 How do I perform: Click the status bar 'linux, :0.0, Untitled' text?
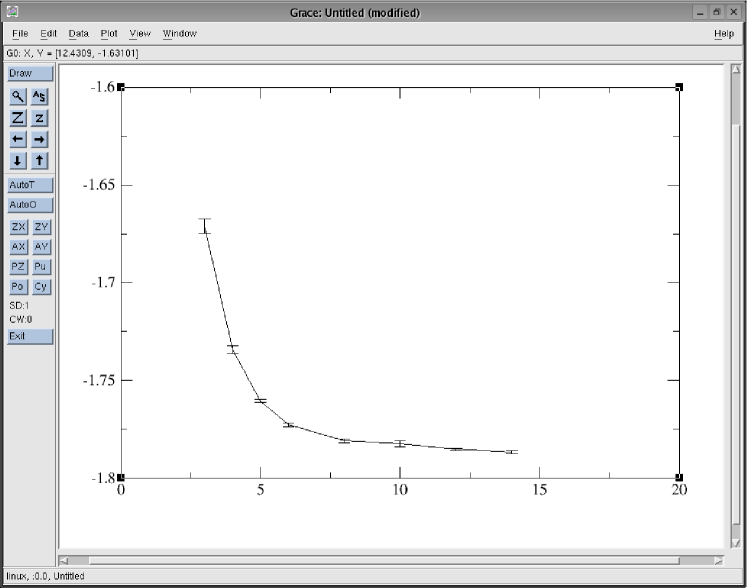(x=45, y=576)
